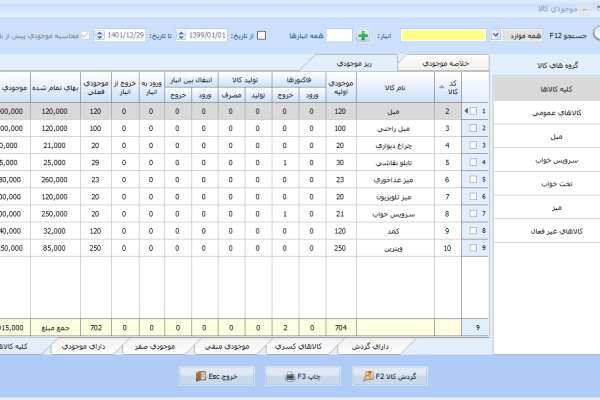Image resolution: width=600 pixels, height=400 pixels.
Task: Select کالاهای عمومی group
Action: [x=546, y=113]
